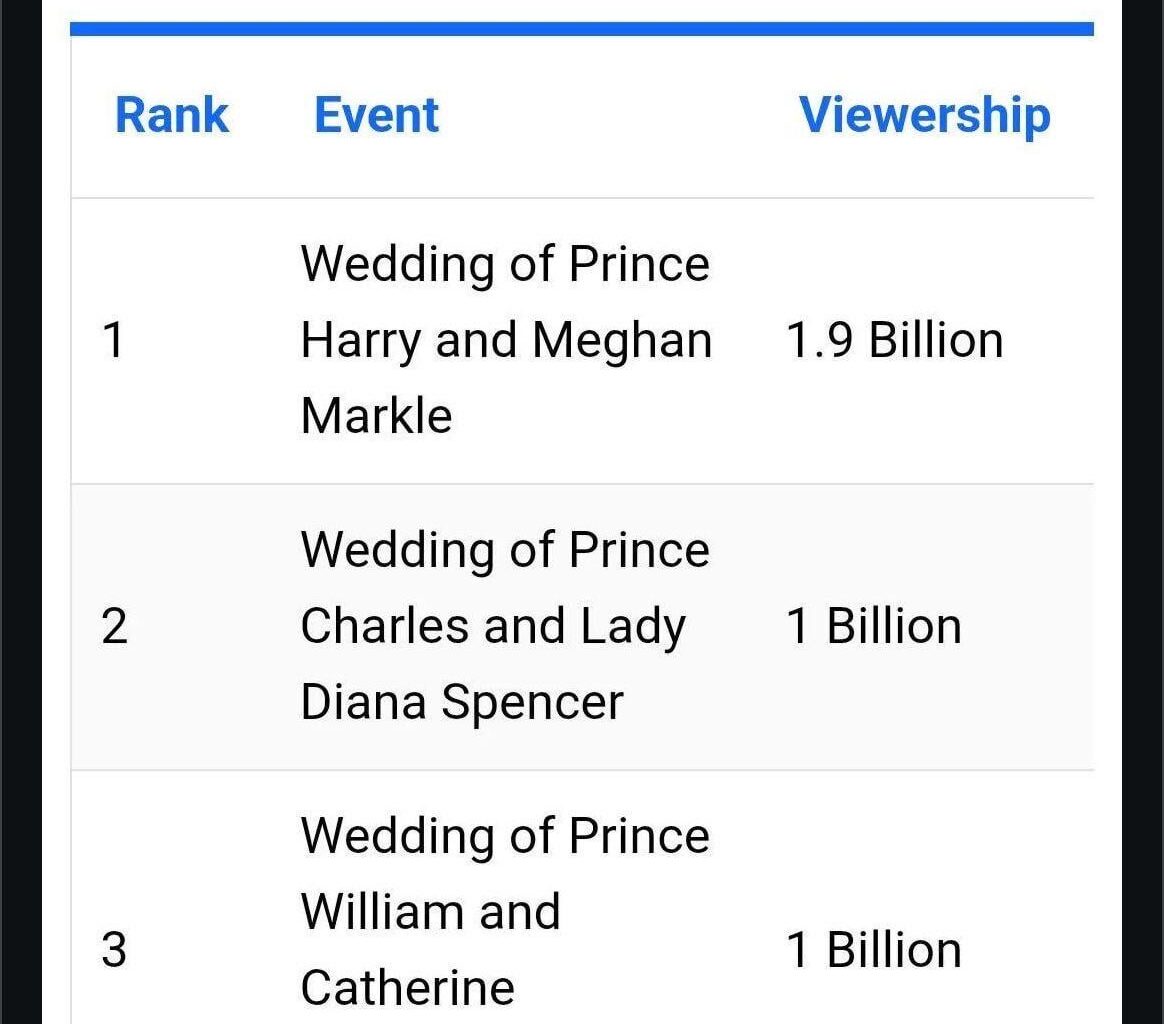Click Wedding of Prince in second row
This screenshot has width=1164, height=1024.
[x=505, y=551]
